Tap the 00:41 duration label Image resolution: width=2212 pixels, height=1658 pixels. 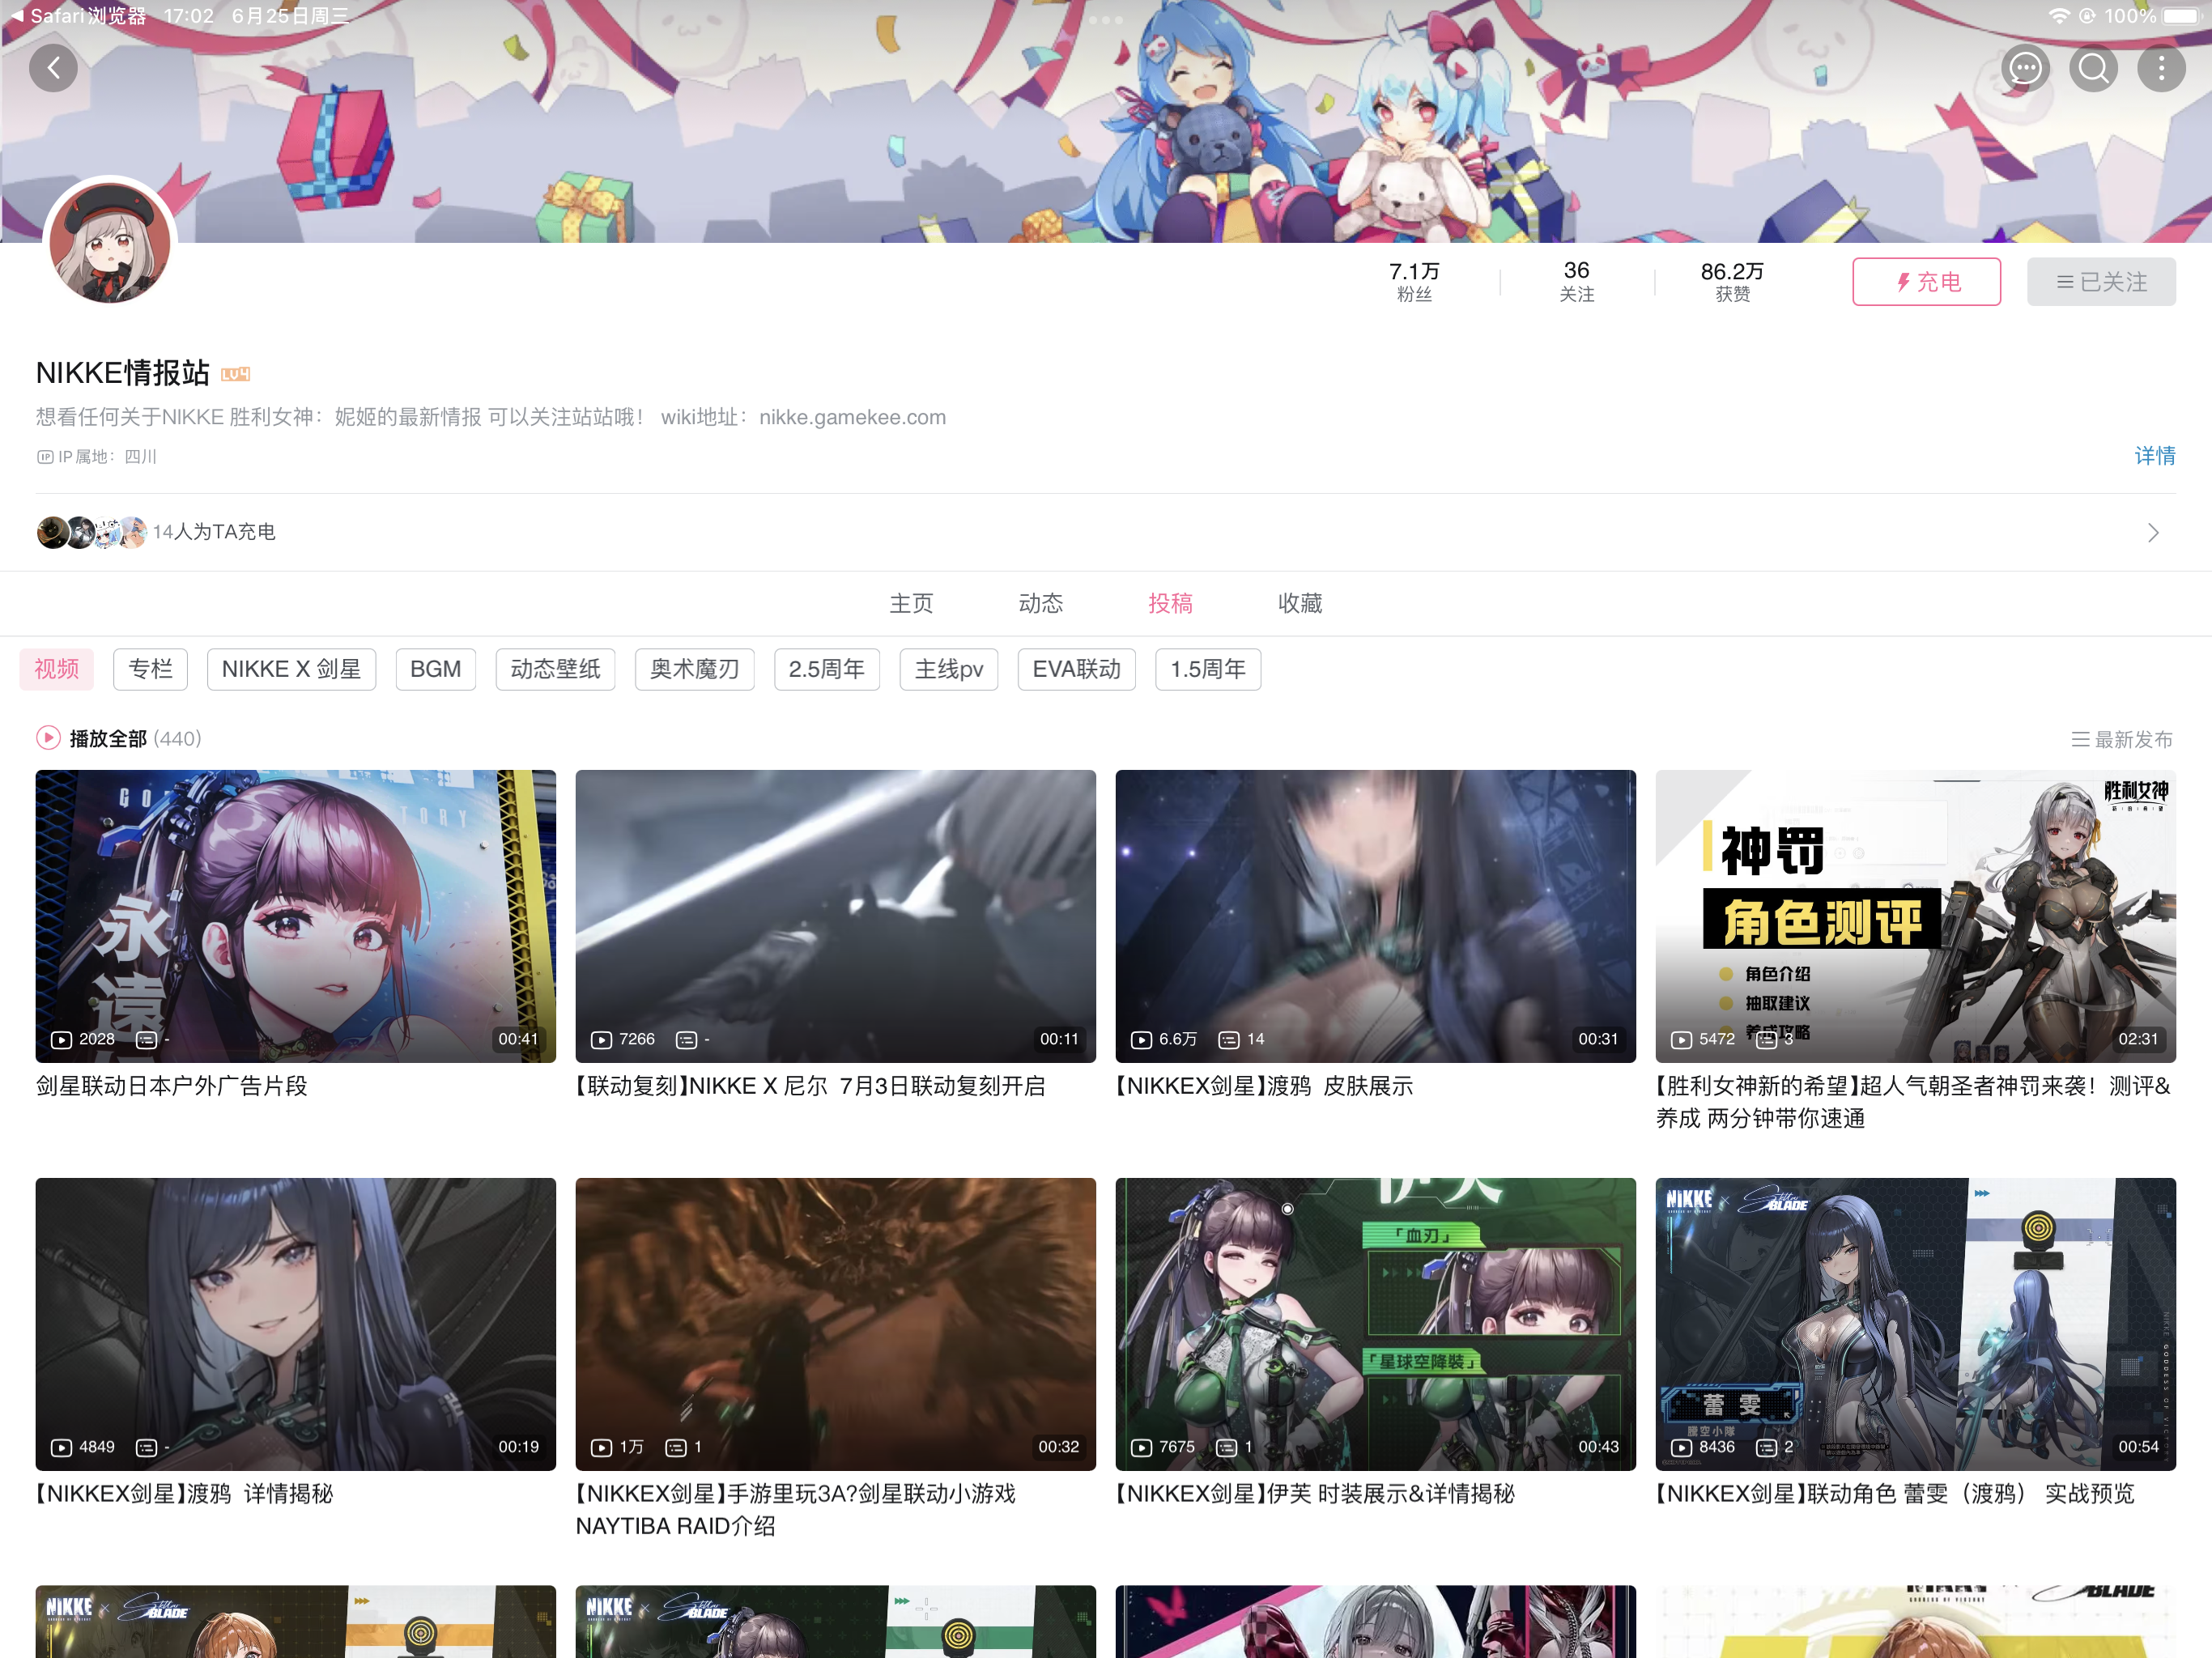click(x=518, y=1039)
